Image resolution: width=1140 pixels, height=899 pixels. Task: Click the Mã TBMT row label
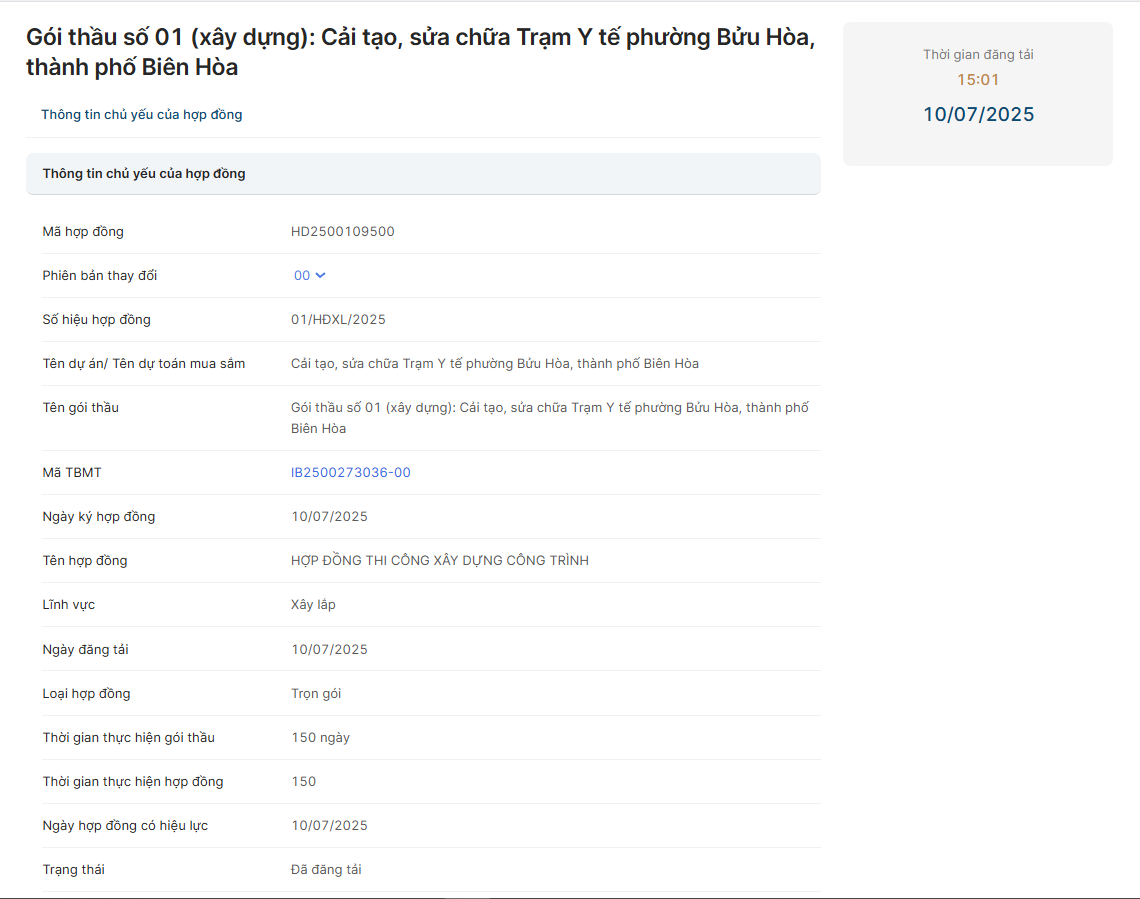coord(72,473)
